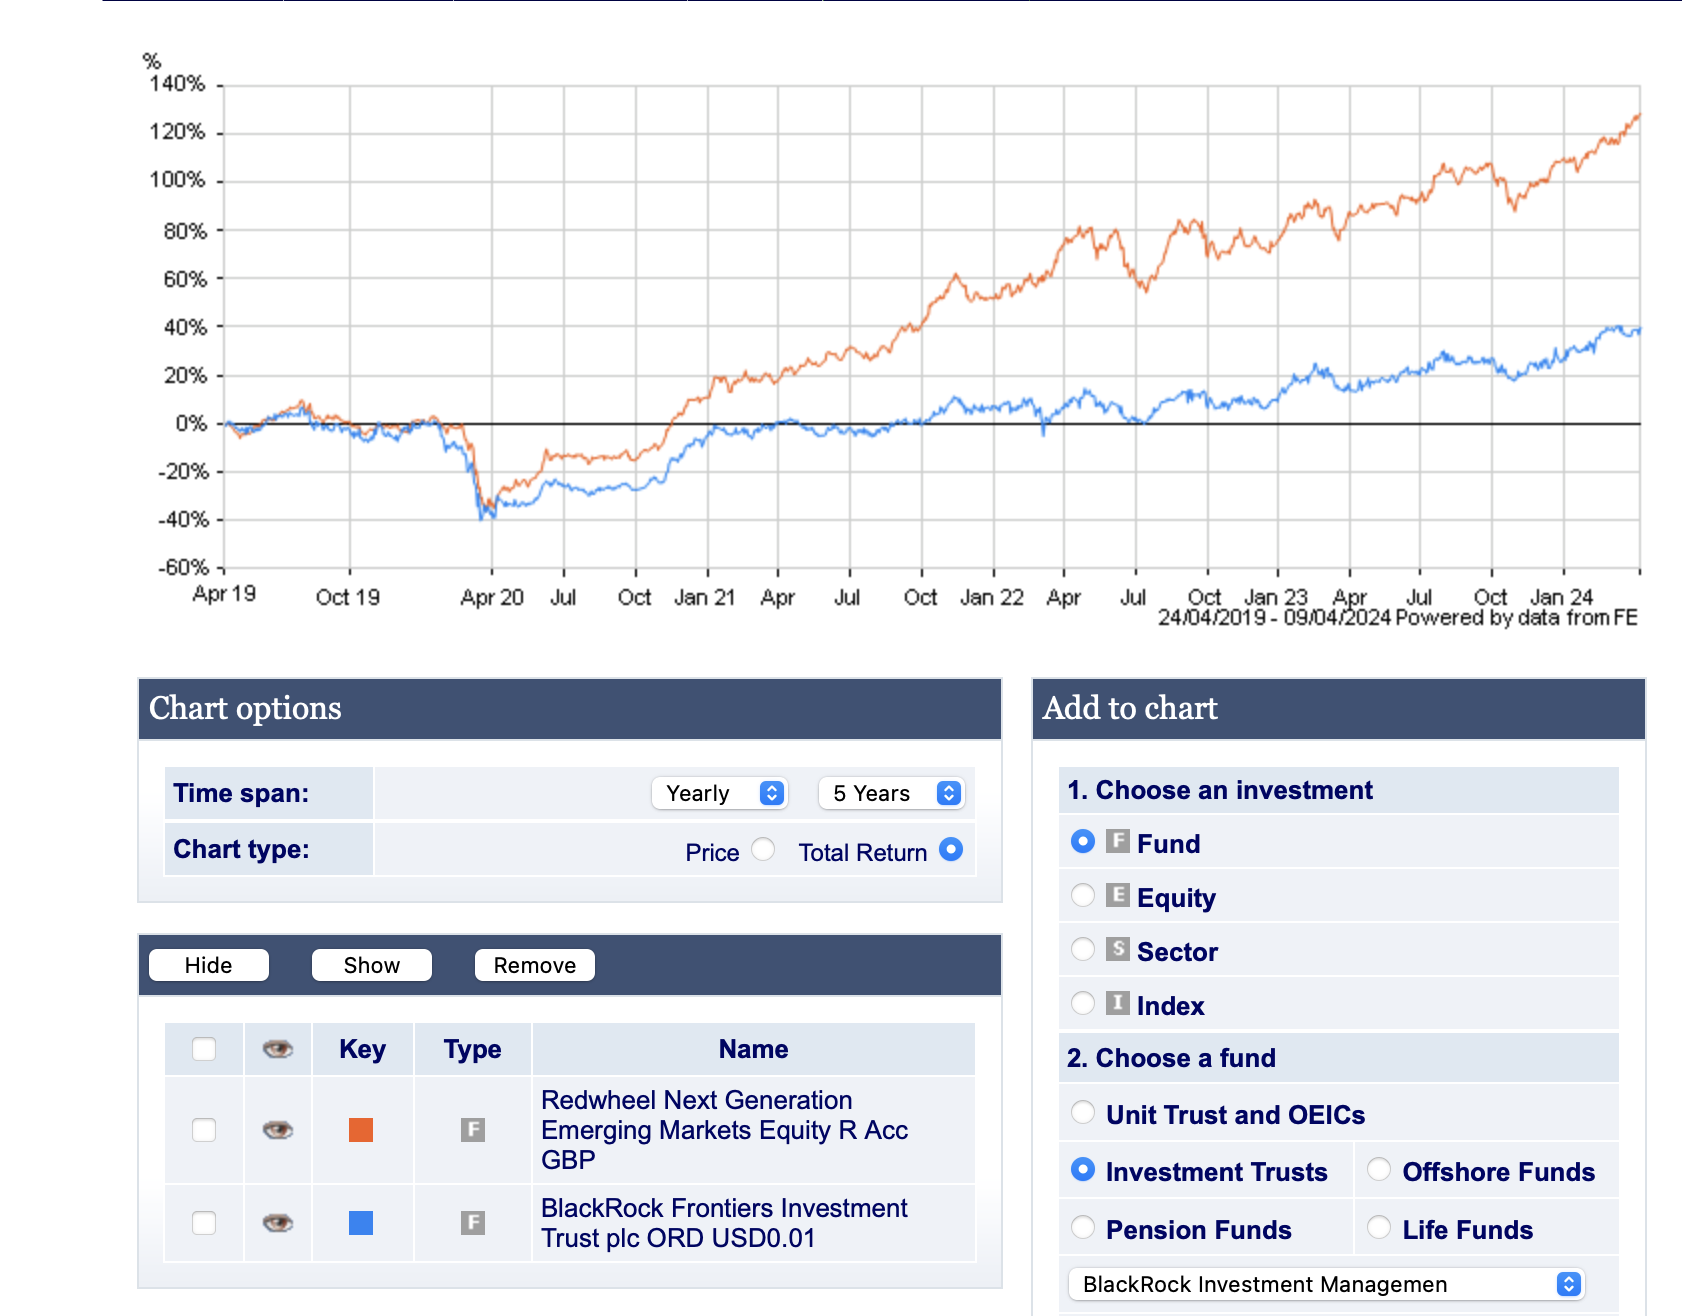The height and width of the screenshot is (1316, 1682).
Task: Open BlackRock Investment Management fund manager dropdown
Action: [x=1327, y=1284]
